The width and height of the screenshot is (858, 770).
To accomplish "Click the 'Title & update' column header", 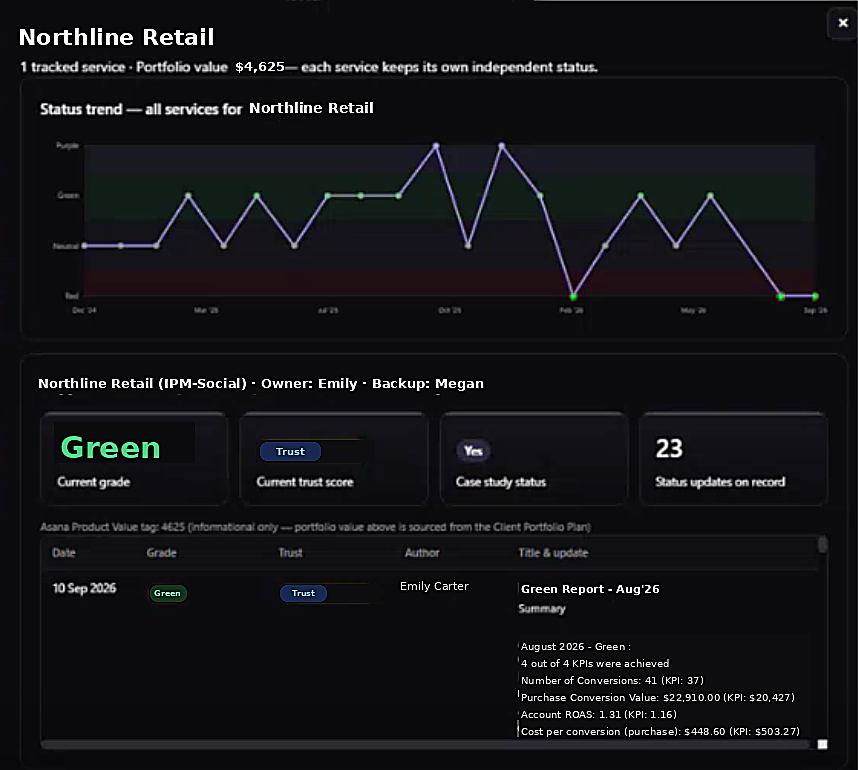I will 553,553.
